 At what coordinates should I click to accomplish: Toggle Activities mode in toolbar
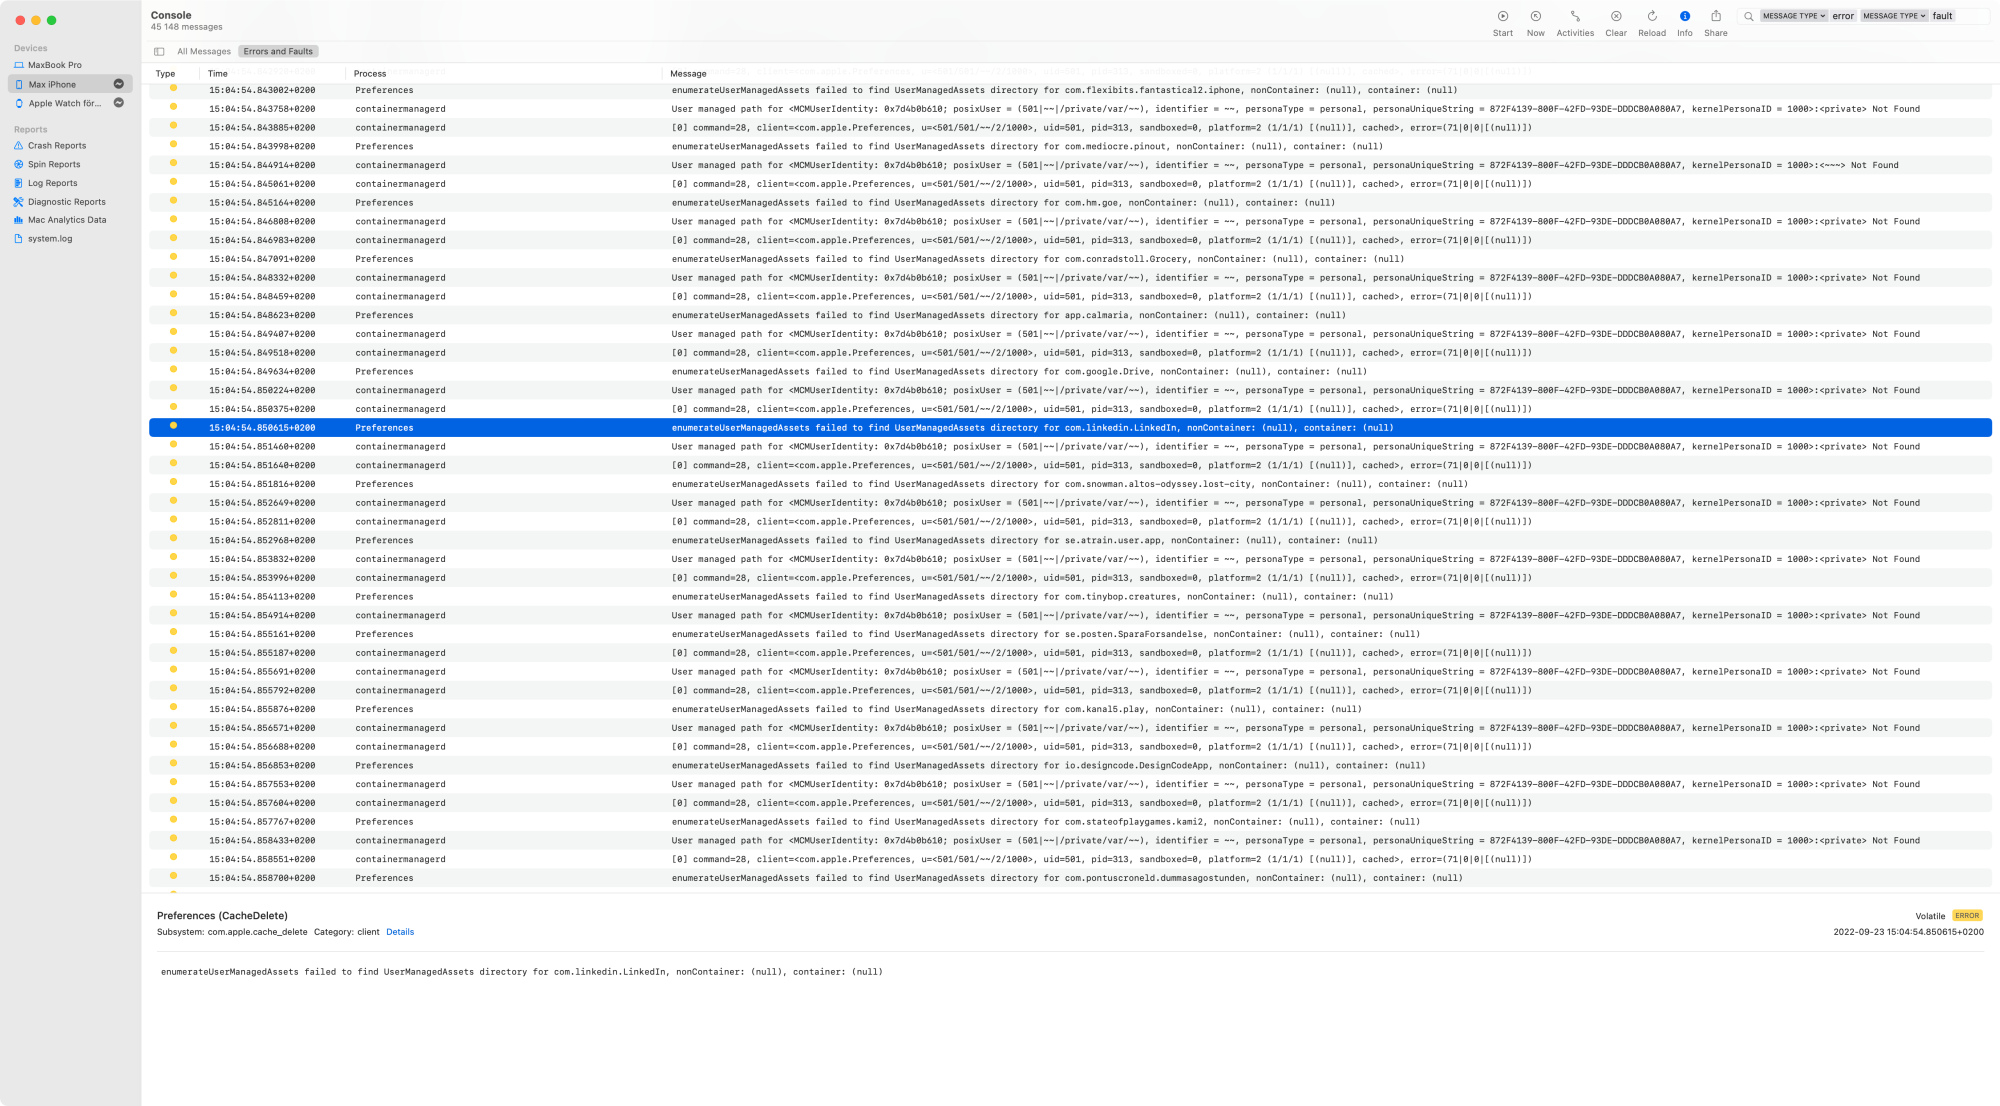click(1575, 17)
